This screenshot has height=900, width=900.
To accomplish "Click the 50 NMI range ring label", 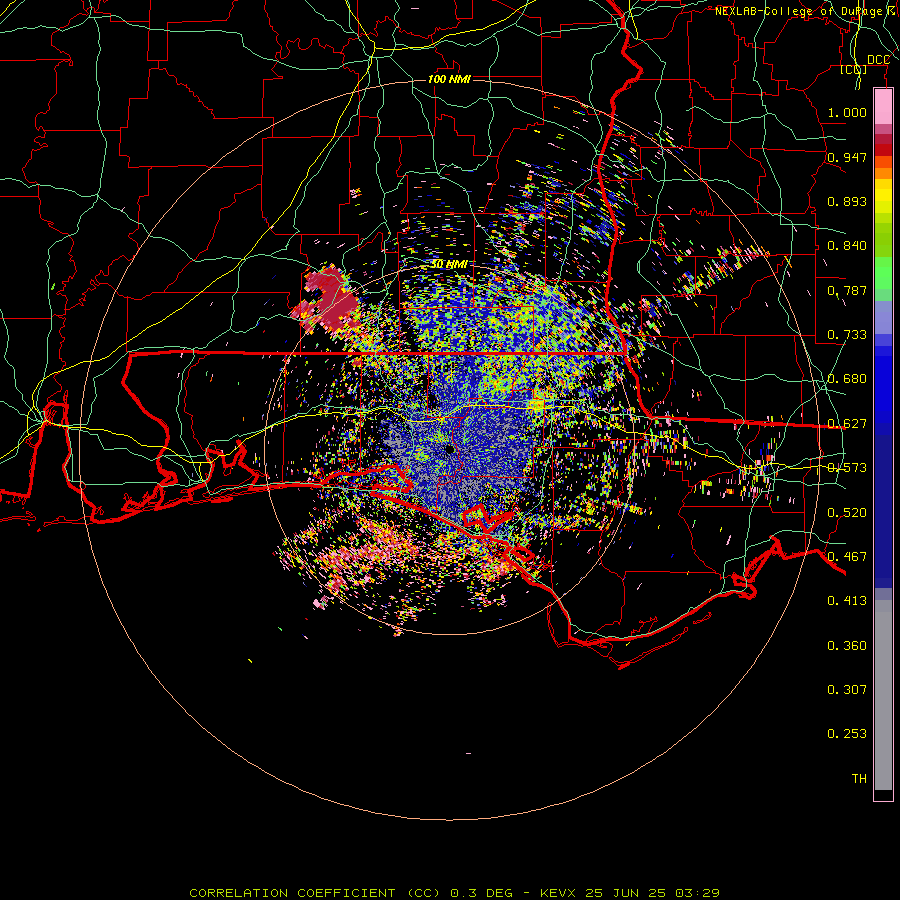I will pyautogui.click(x=449, y=264).
